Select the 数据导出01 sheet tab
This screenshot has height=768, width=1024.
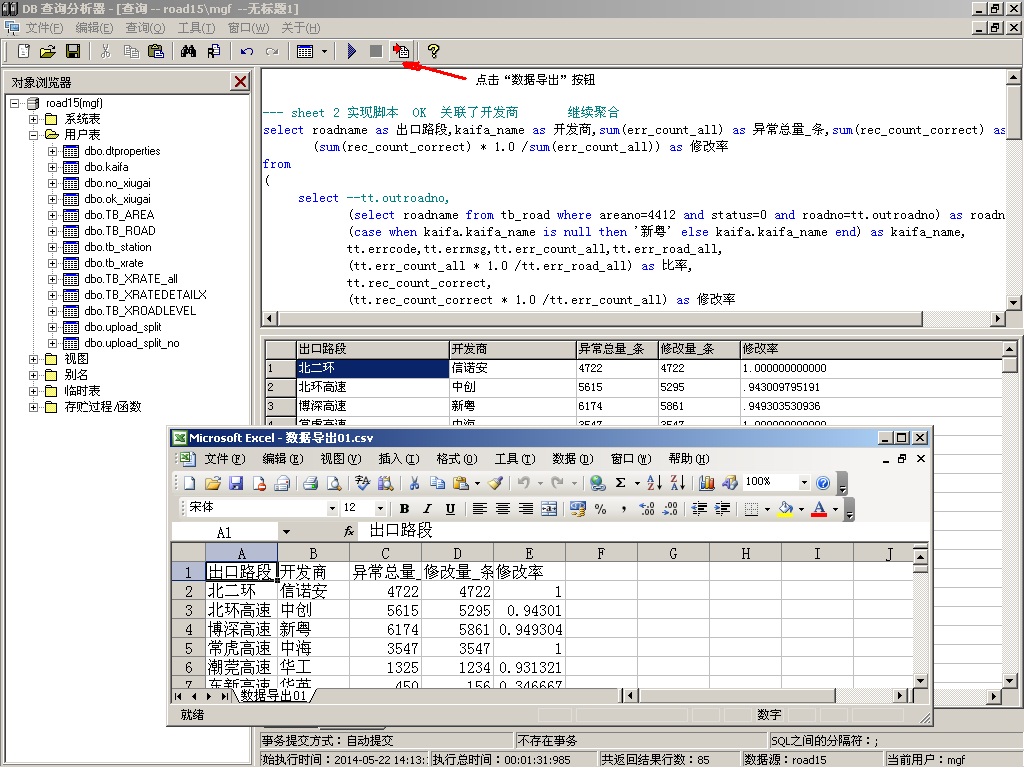274,696
